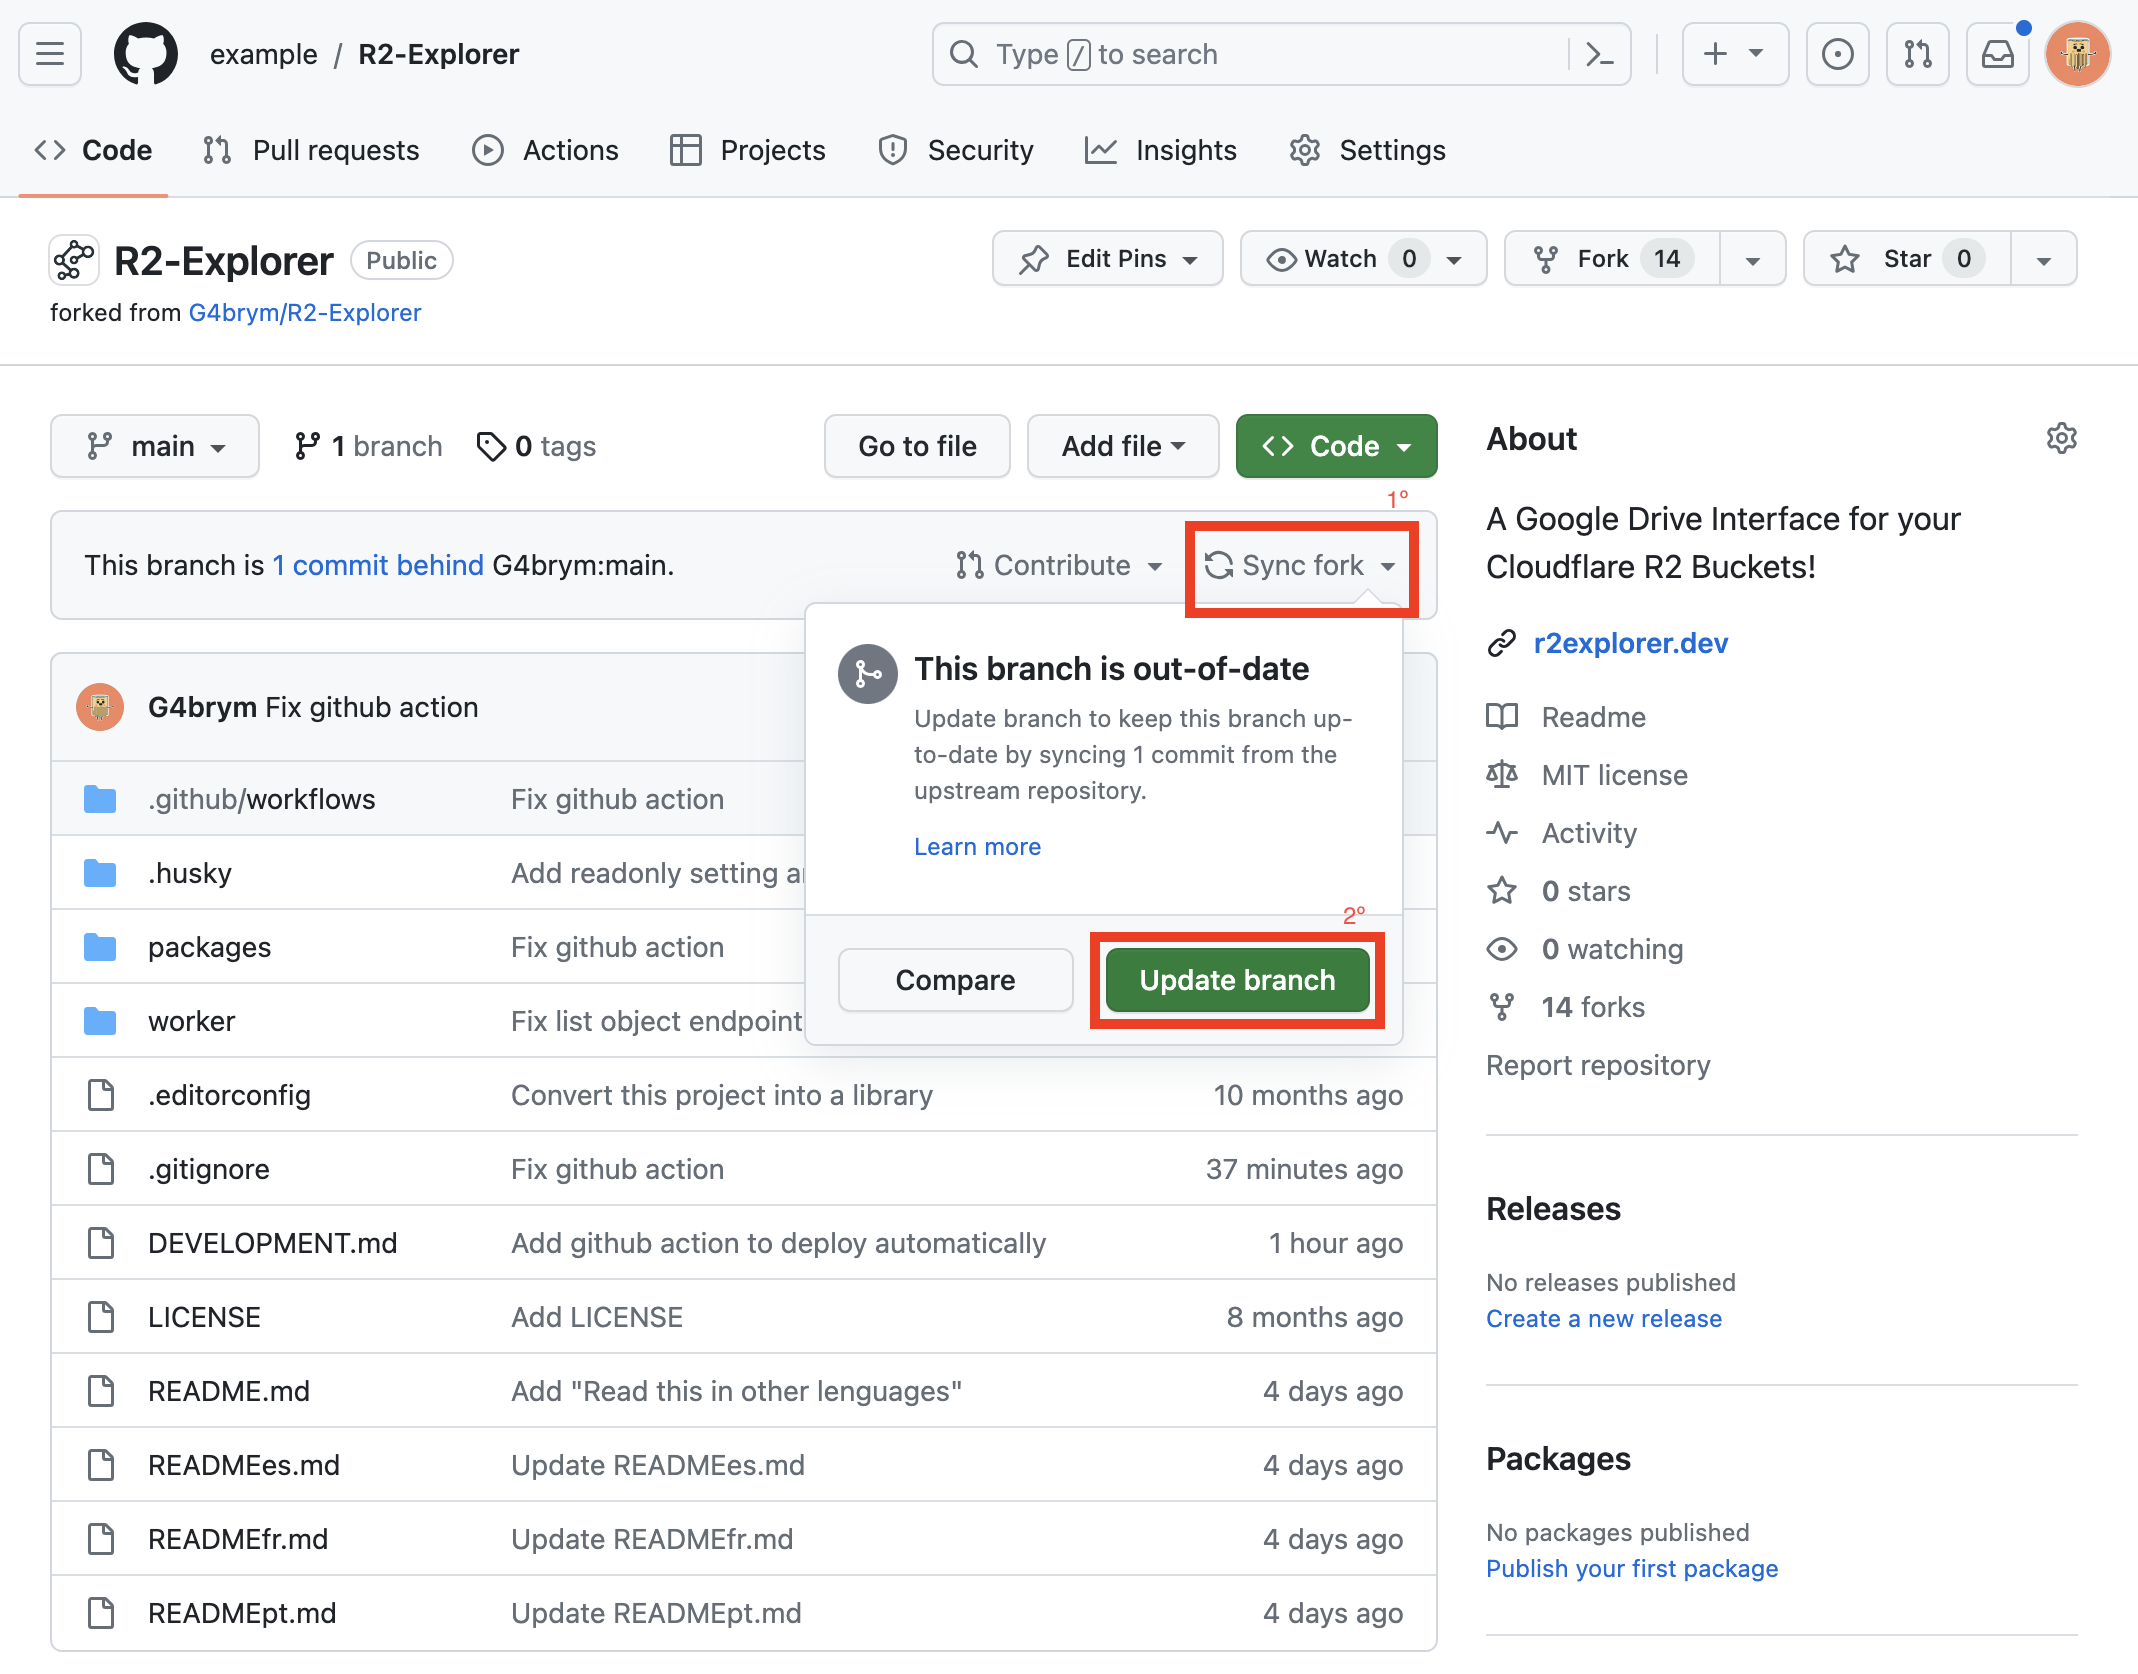Open the example owner breadcrumb link
Screen dimensions: 2138x1674
(x=263, y=54)
